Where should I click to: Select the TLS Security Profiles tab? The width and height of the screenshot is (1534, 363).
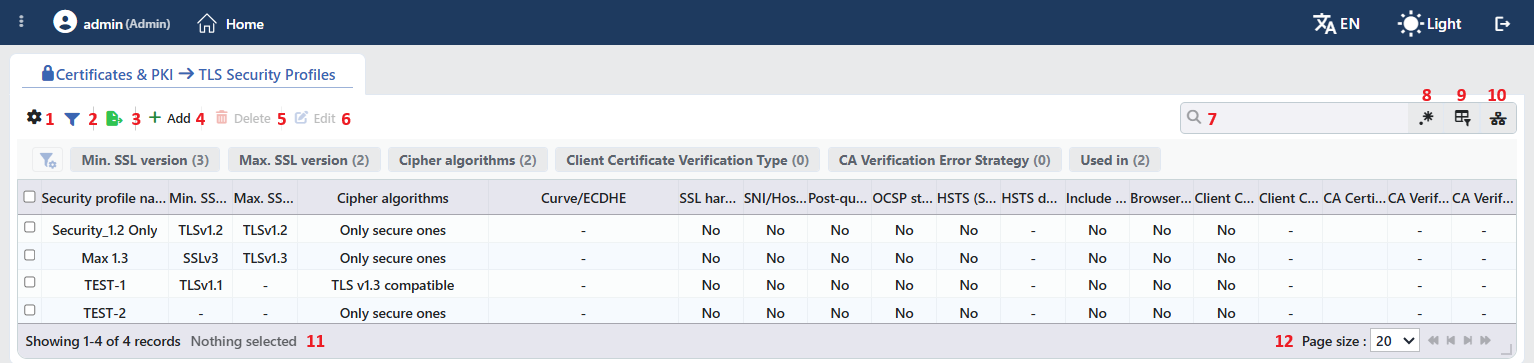[188, 74]
